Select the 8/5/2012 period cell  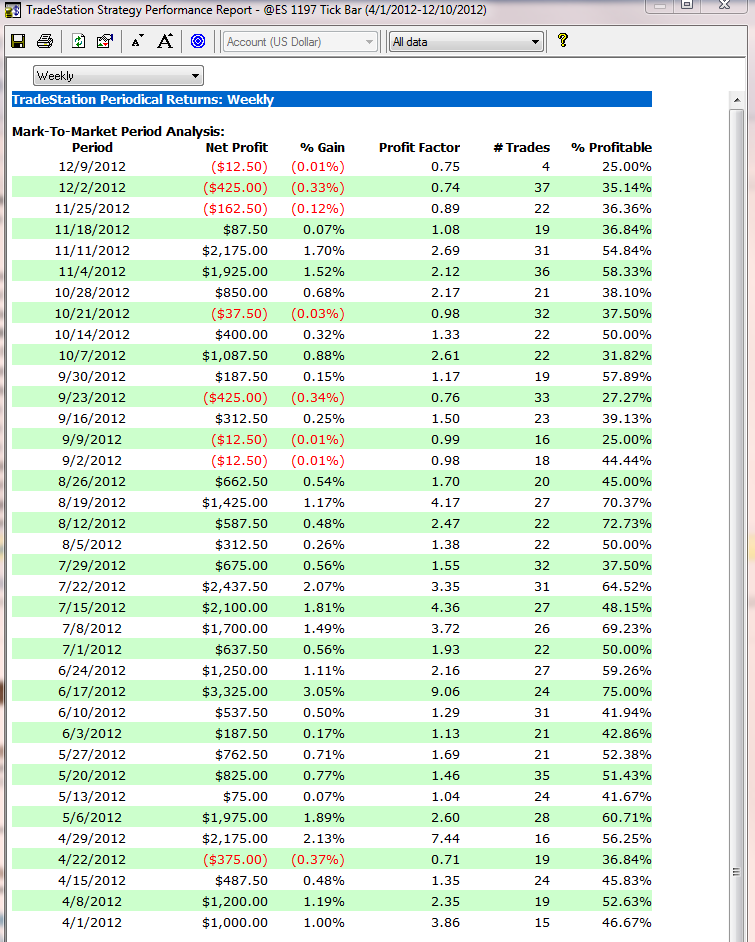[92, 545]
